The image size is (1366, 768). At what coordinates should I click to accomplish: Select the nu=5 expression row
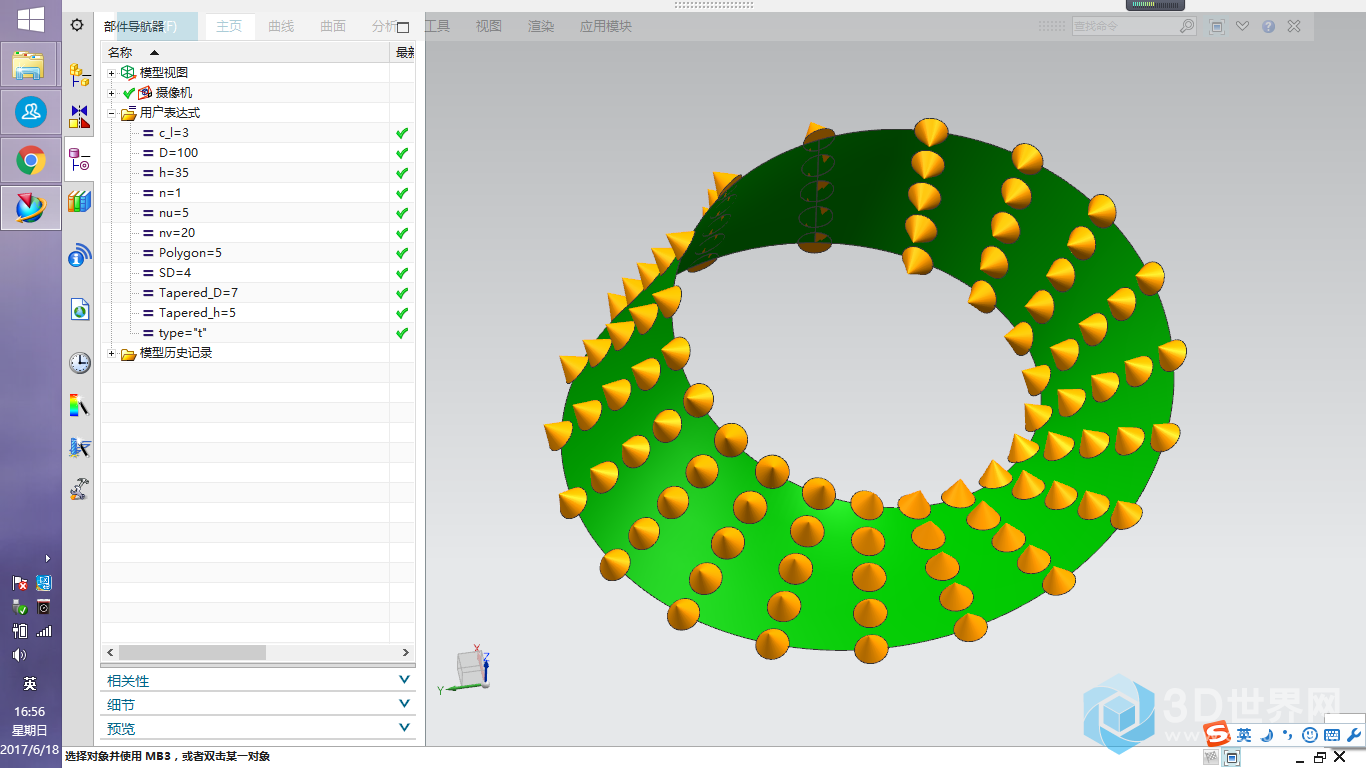coord(258,213)
